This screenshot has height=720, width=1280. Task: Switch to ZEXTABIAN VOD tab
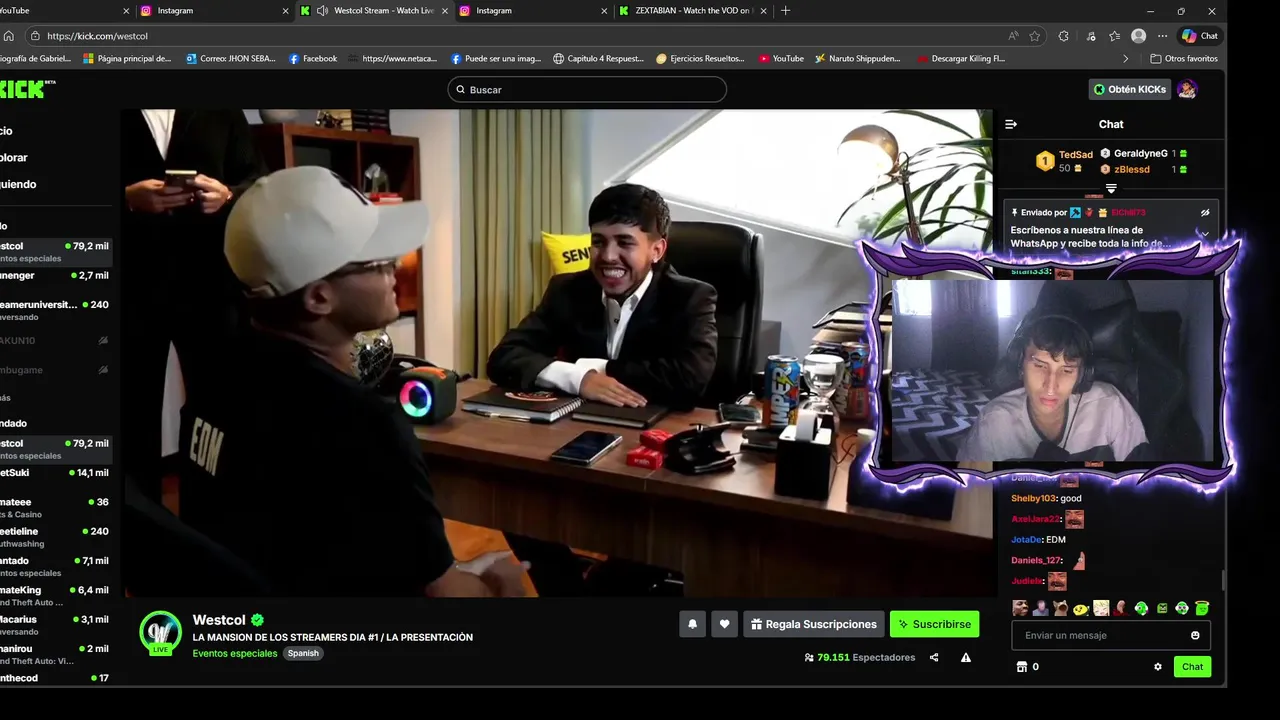pyautogui.click(x=692, y=11)
